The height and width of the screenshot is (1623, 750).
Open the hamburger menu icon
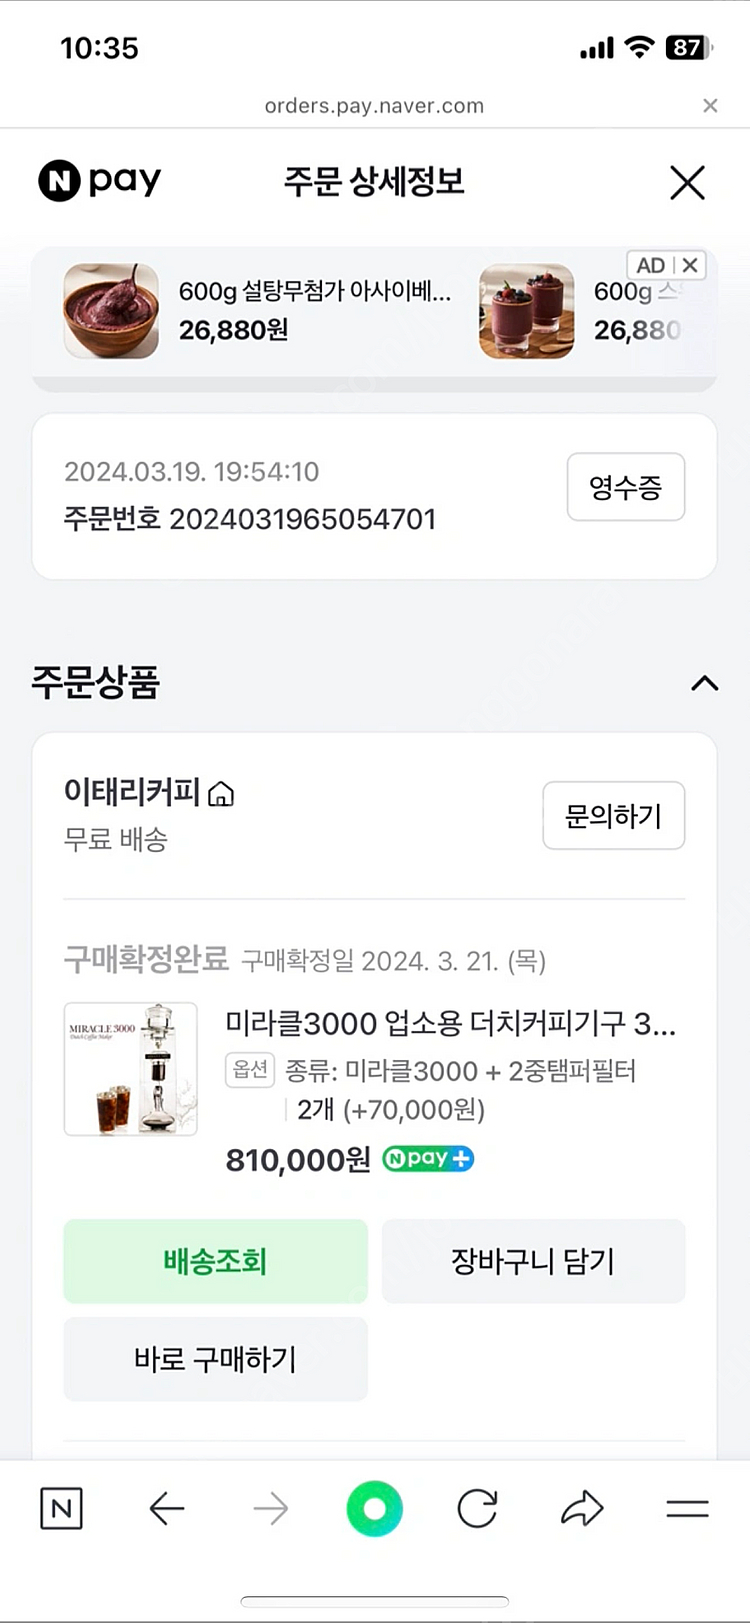point(687,1508)
